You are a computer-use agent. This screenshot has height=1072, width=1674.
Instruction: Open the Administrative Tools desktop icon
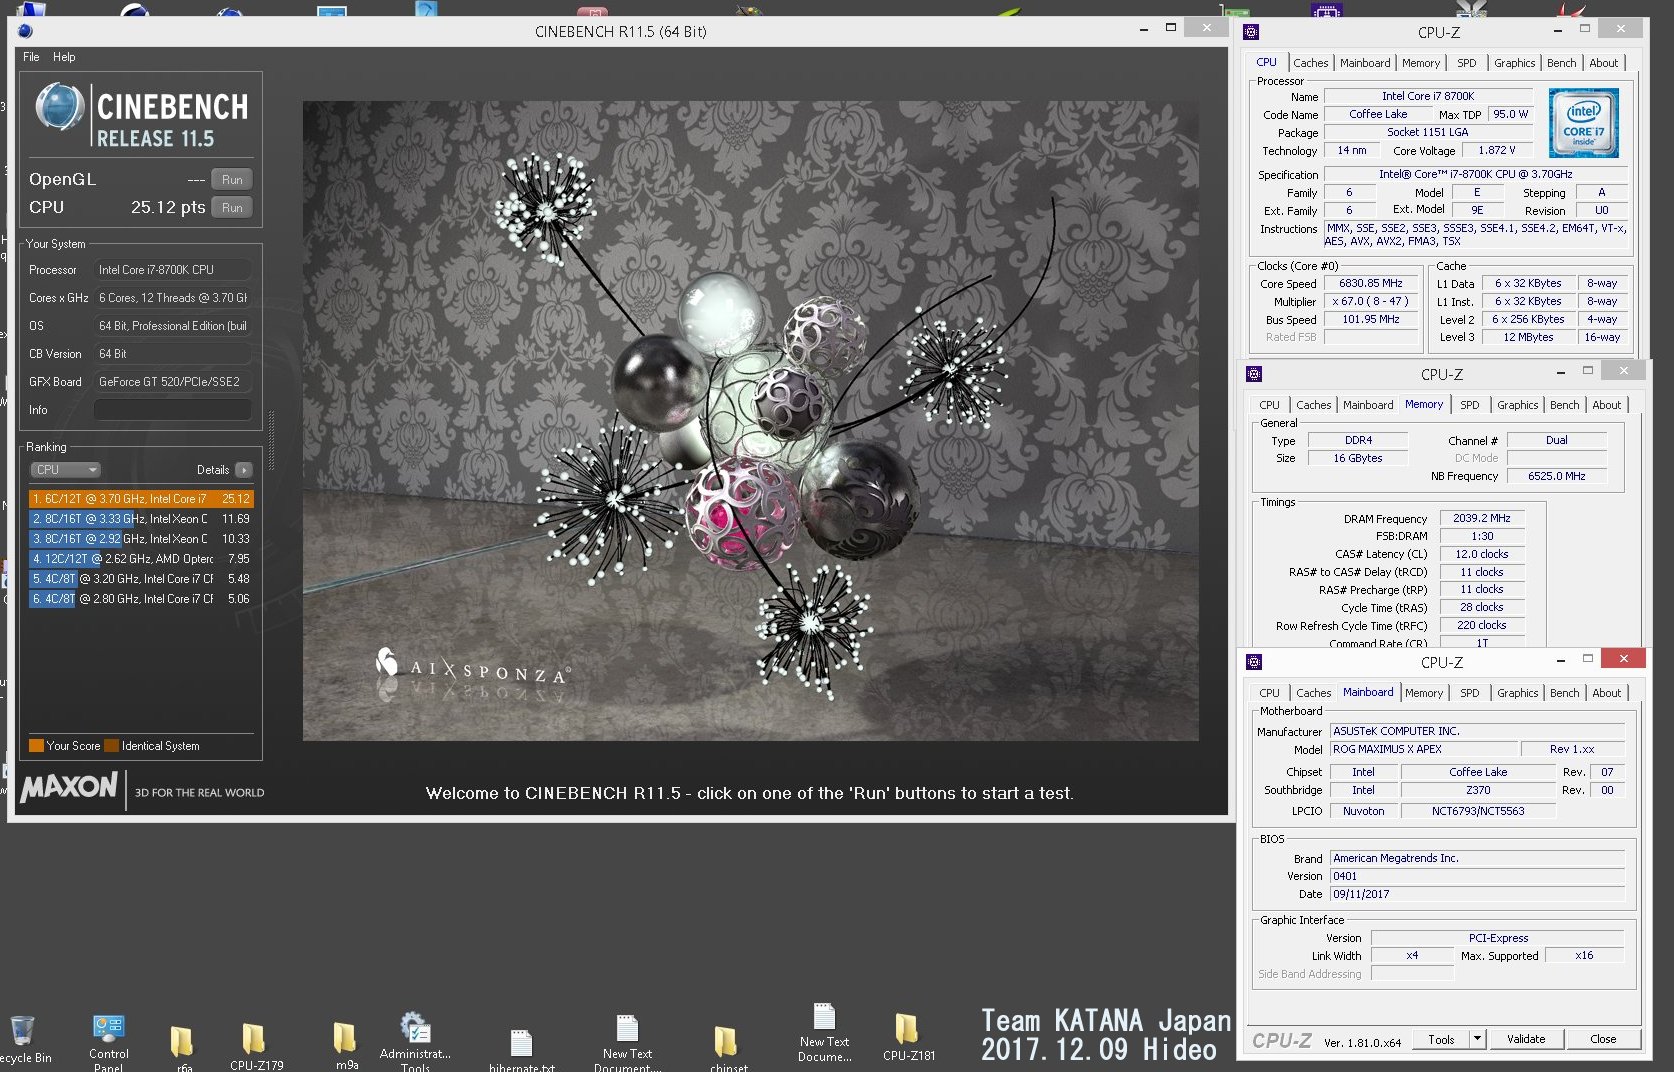(415, 1042)
